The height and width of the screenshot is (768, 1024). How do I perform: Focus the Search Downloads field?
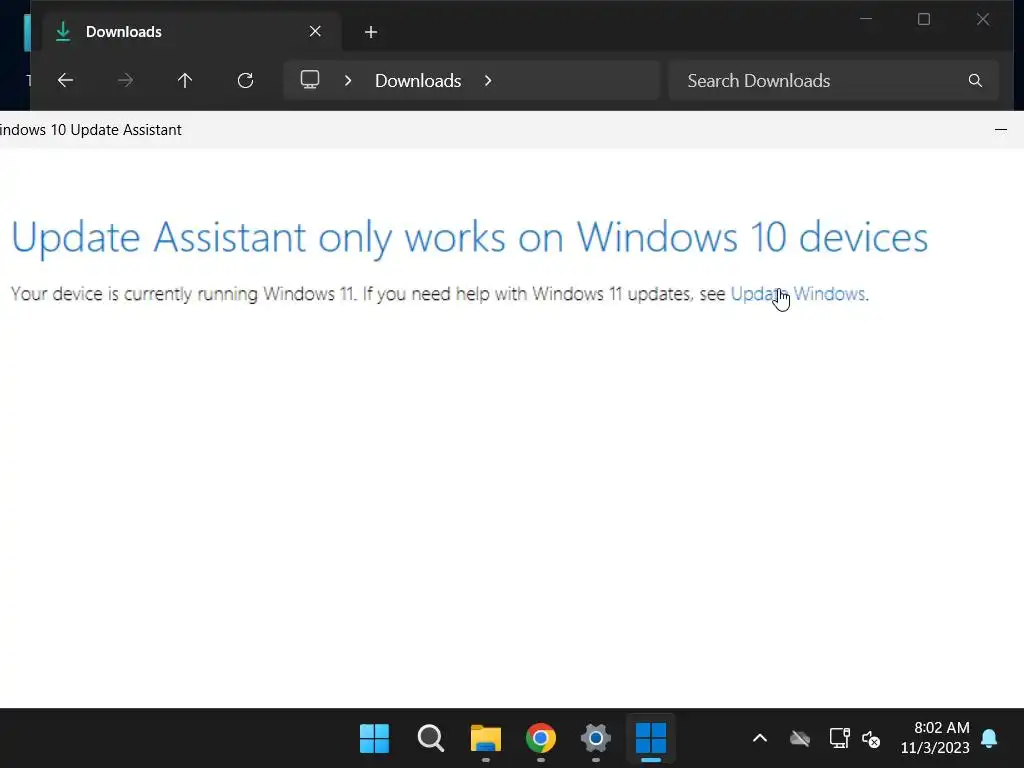(x=833, y=80)
